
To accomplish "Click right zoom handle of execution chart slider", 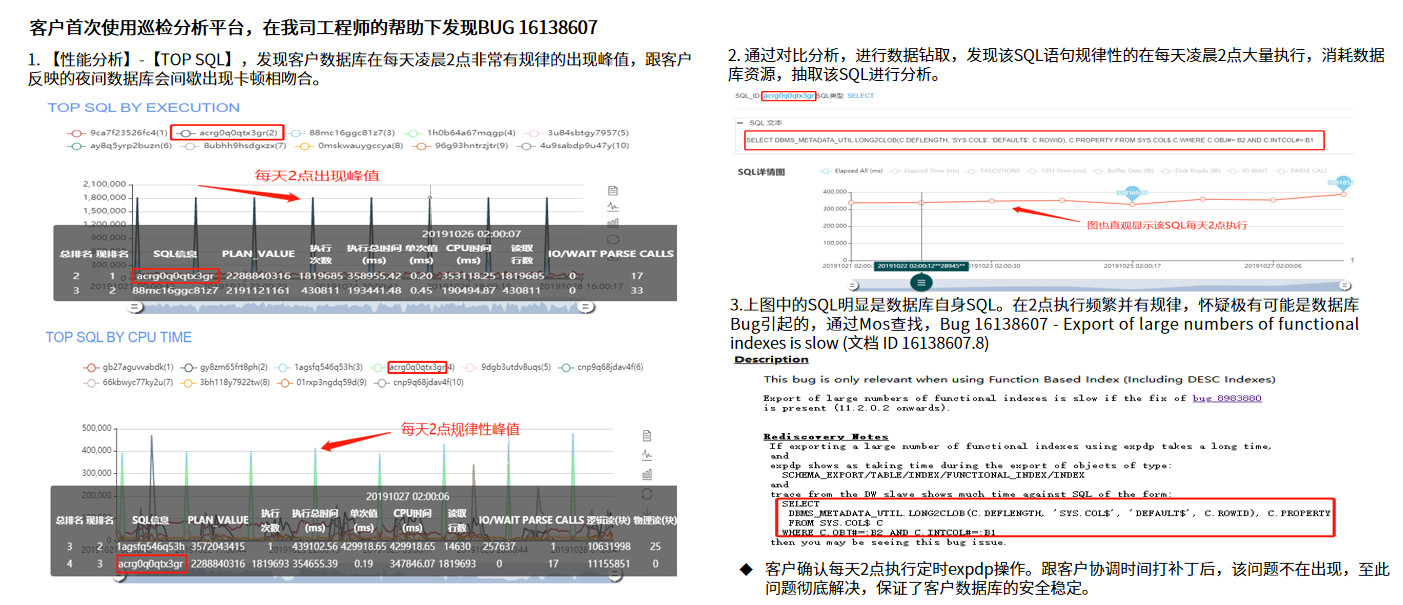I will point(586,308).
